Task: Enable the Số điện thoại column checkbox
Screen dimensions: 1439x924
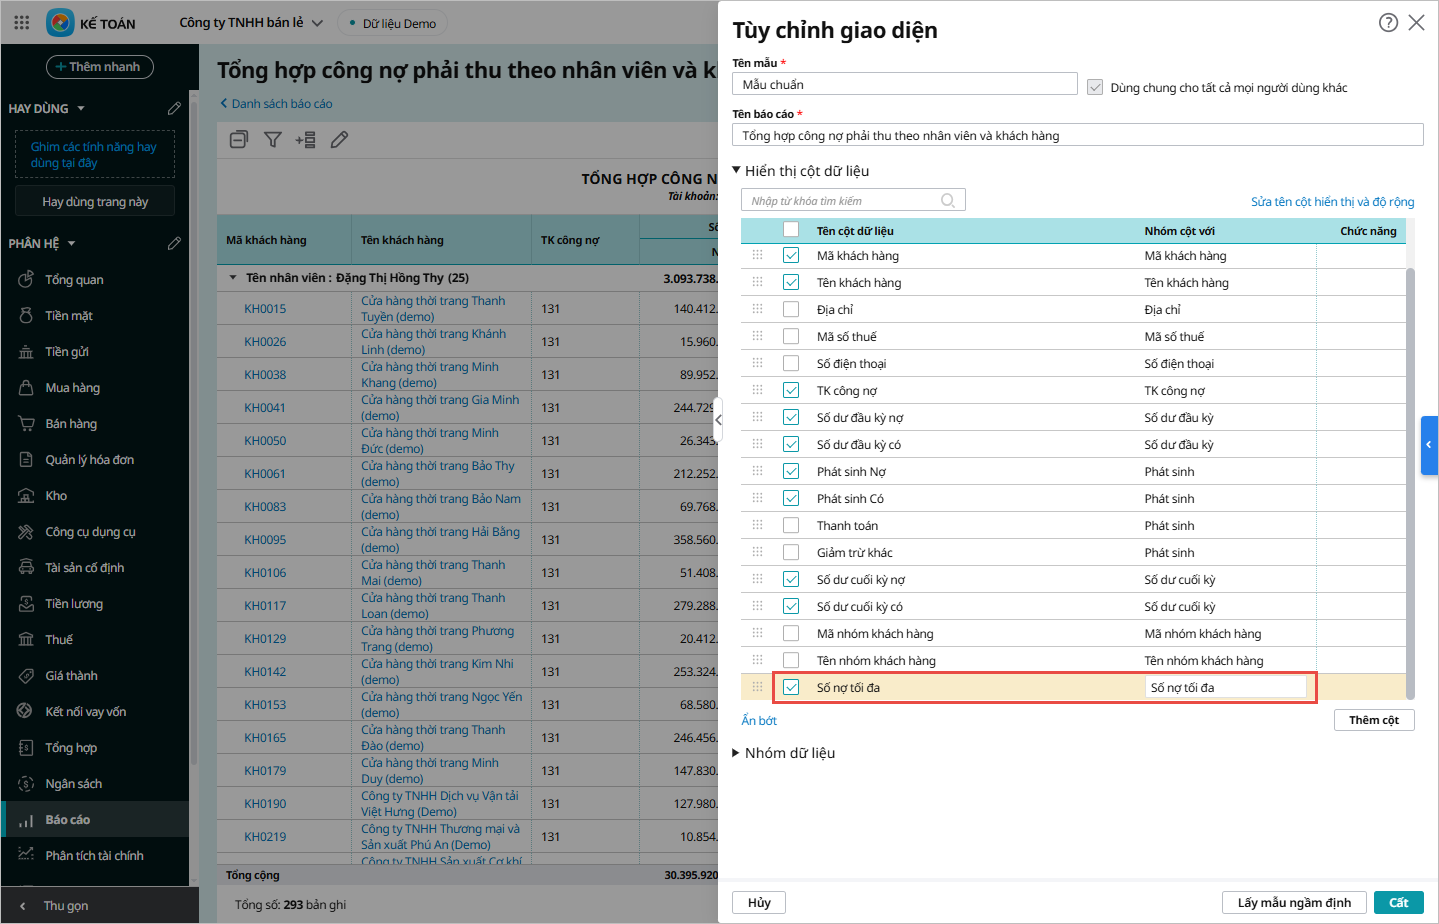Action: click(791, 364)
